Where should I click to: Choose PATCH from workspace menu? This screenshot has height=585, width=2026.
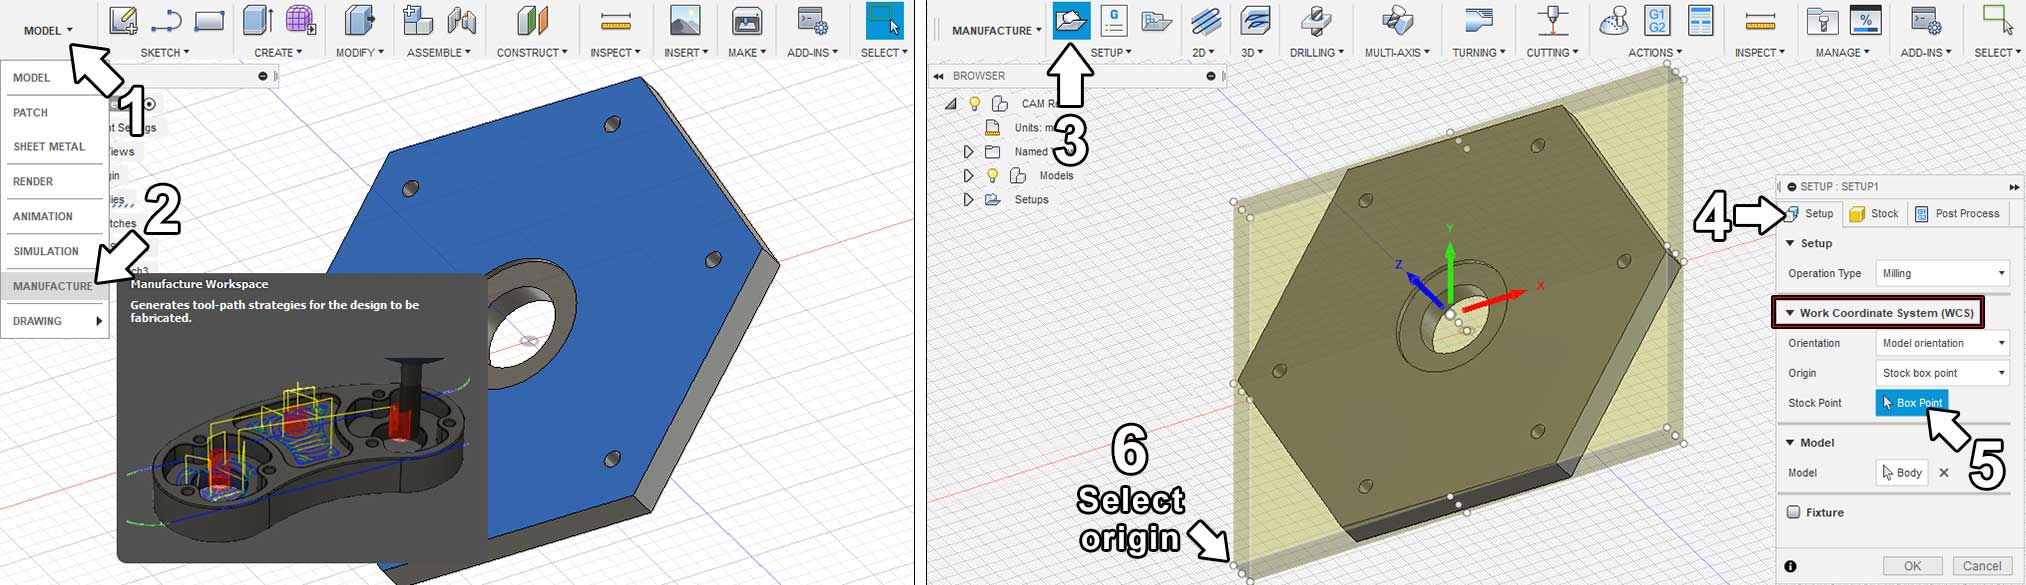(x=31, y=112)
